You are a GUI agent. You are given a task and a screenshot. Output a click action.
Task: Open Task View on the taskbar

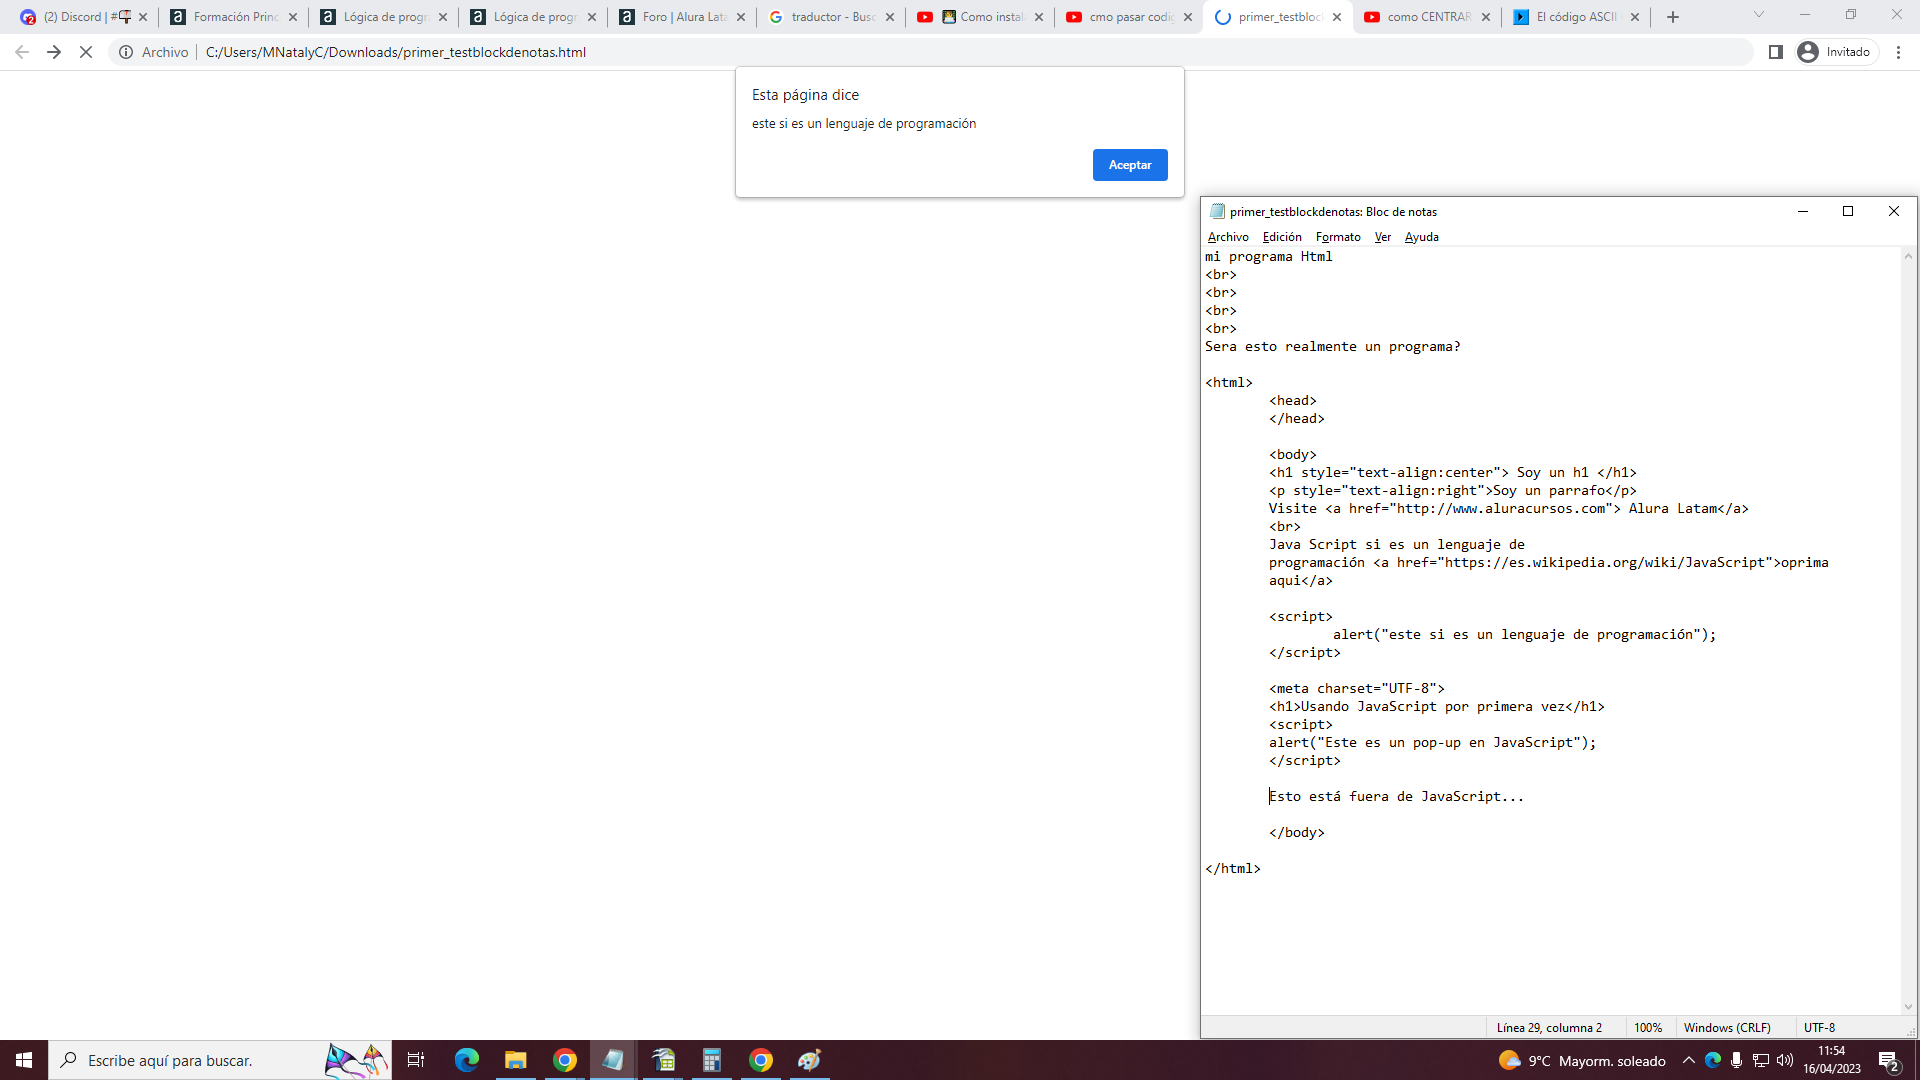(x=416, y=1060)
